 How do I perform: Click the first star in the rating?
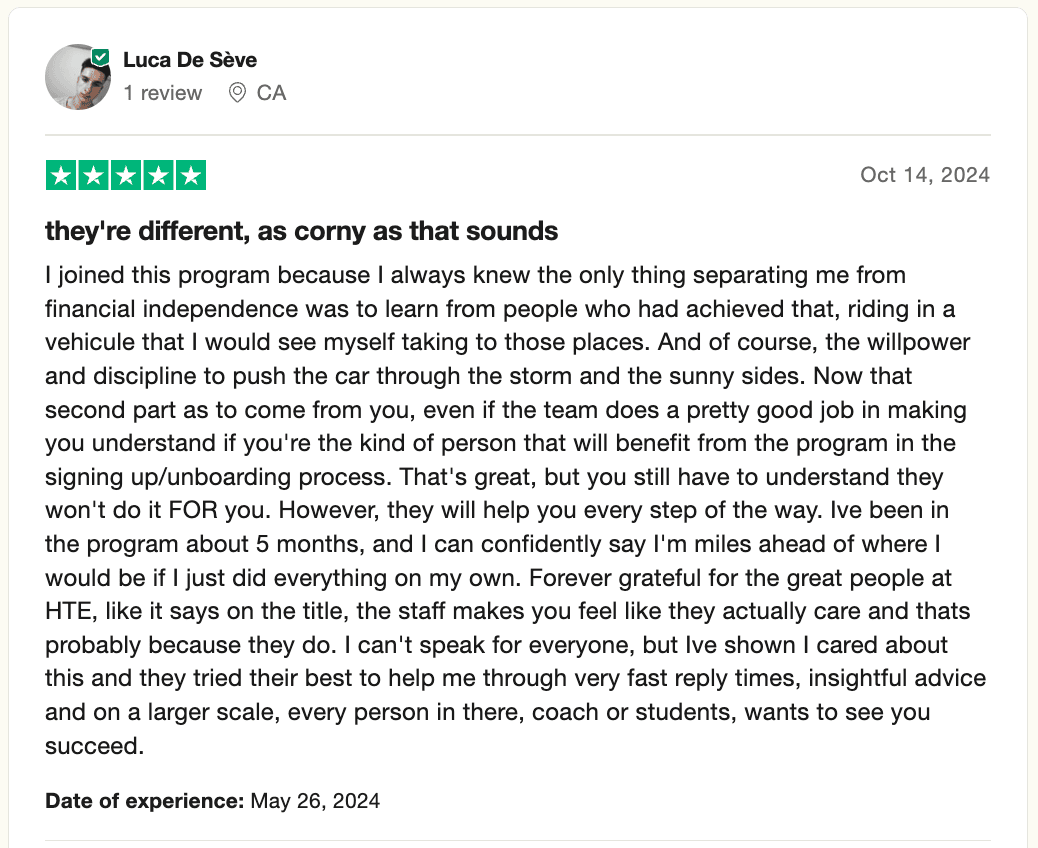tap(61, 176)
